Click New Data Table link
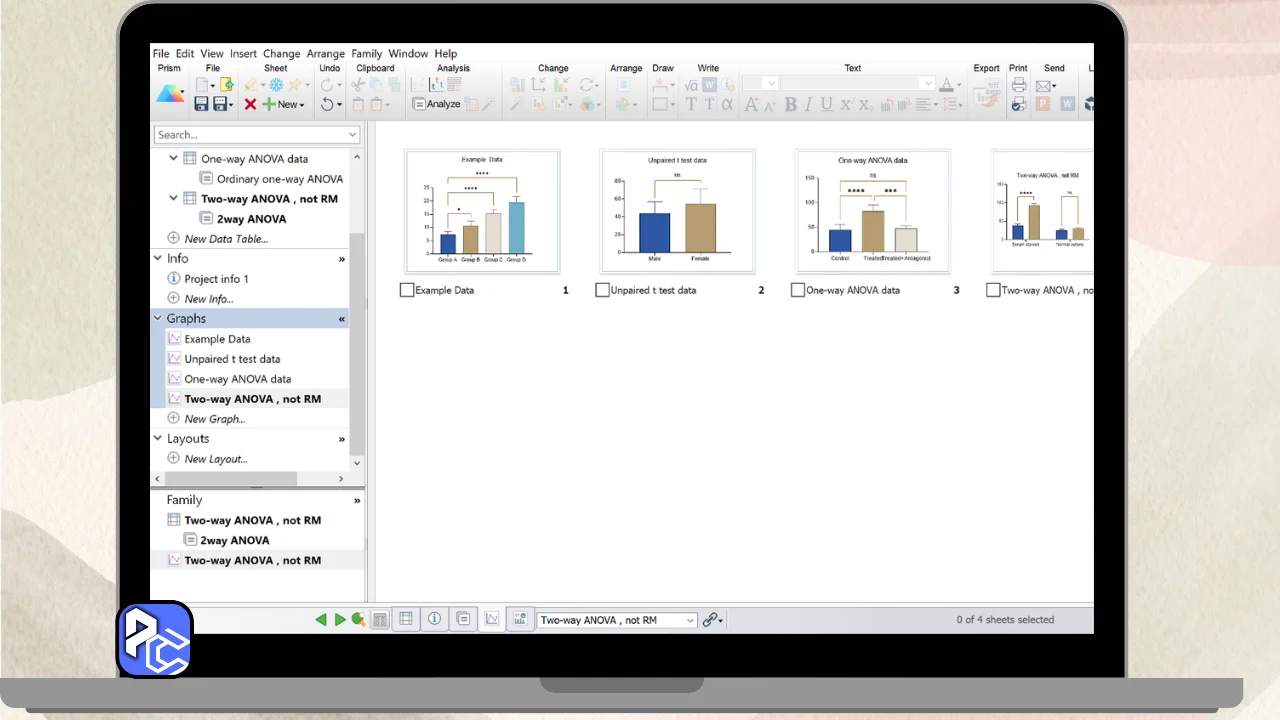 point(226,239)
